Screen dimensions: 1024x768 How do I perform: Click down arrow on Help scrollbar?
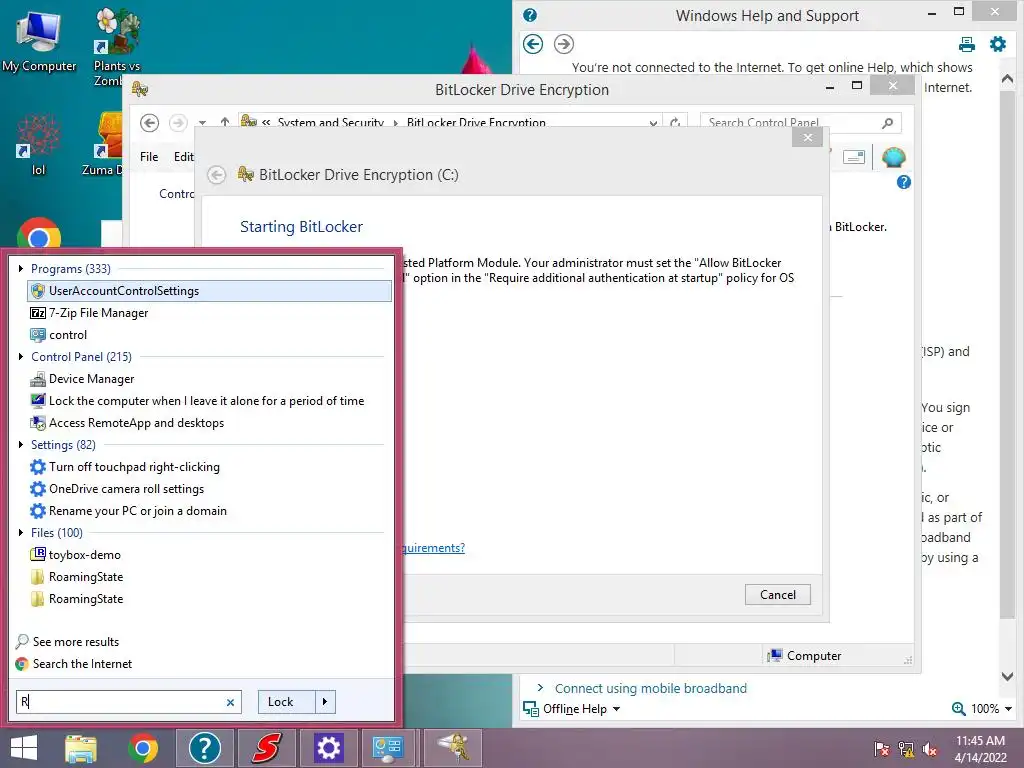1008,677
